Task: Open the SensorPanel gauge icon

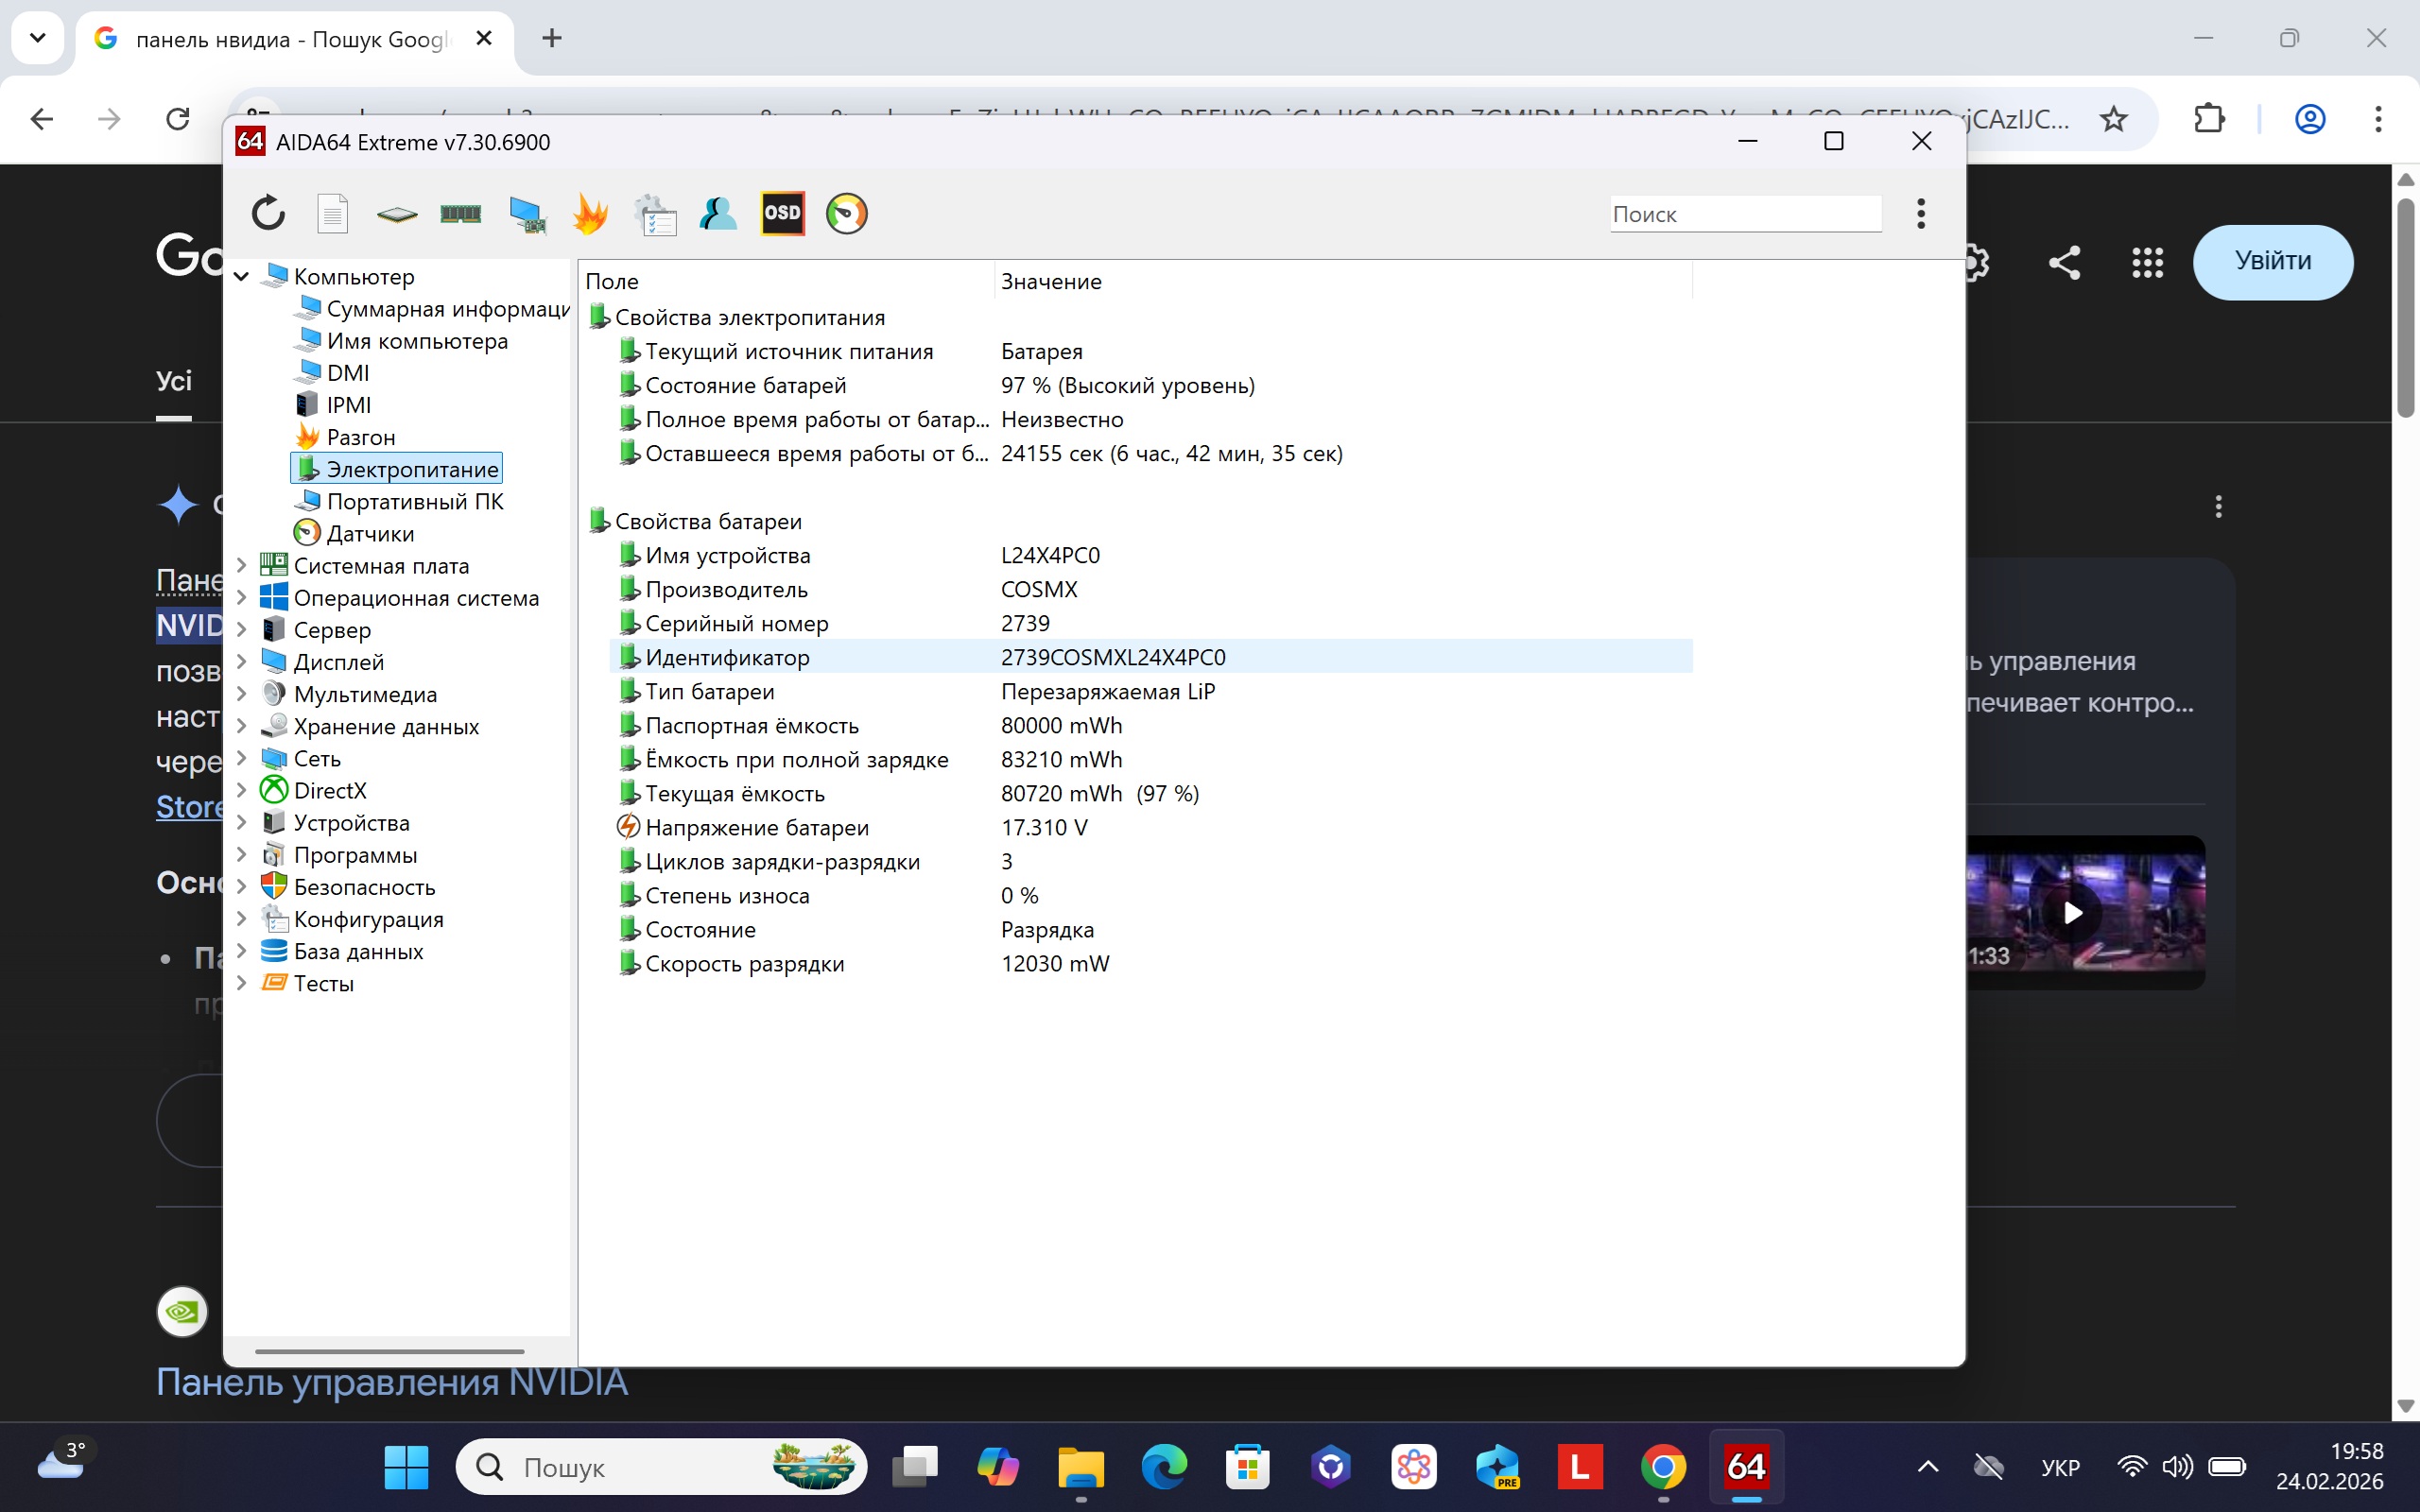Action: [x=846, y=213]
